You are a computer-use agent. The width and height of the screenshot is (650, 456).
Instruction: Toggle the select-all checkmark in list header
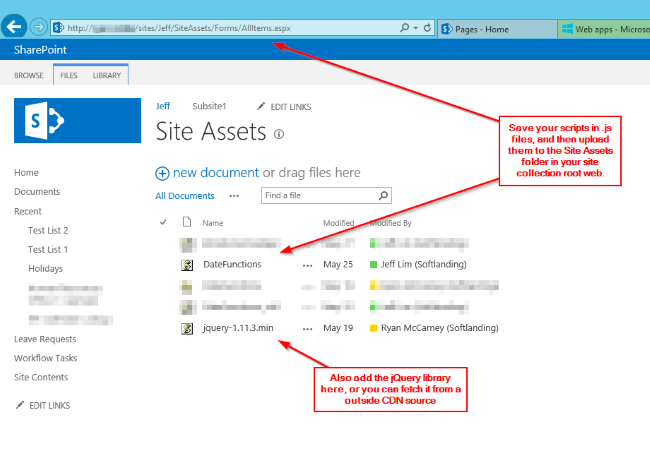pos(163,223)
